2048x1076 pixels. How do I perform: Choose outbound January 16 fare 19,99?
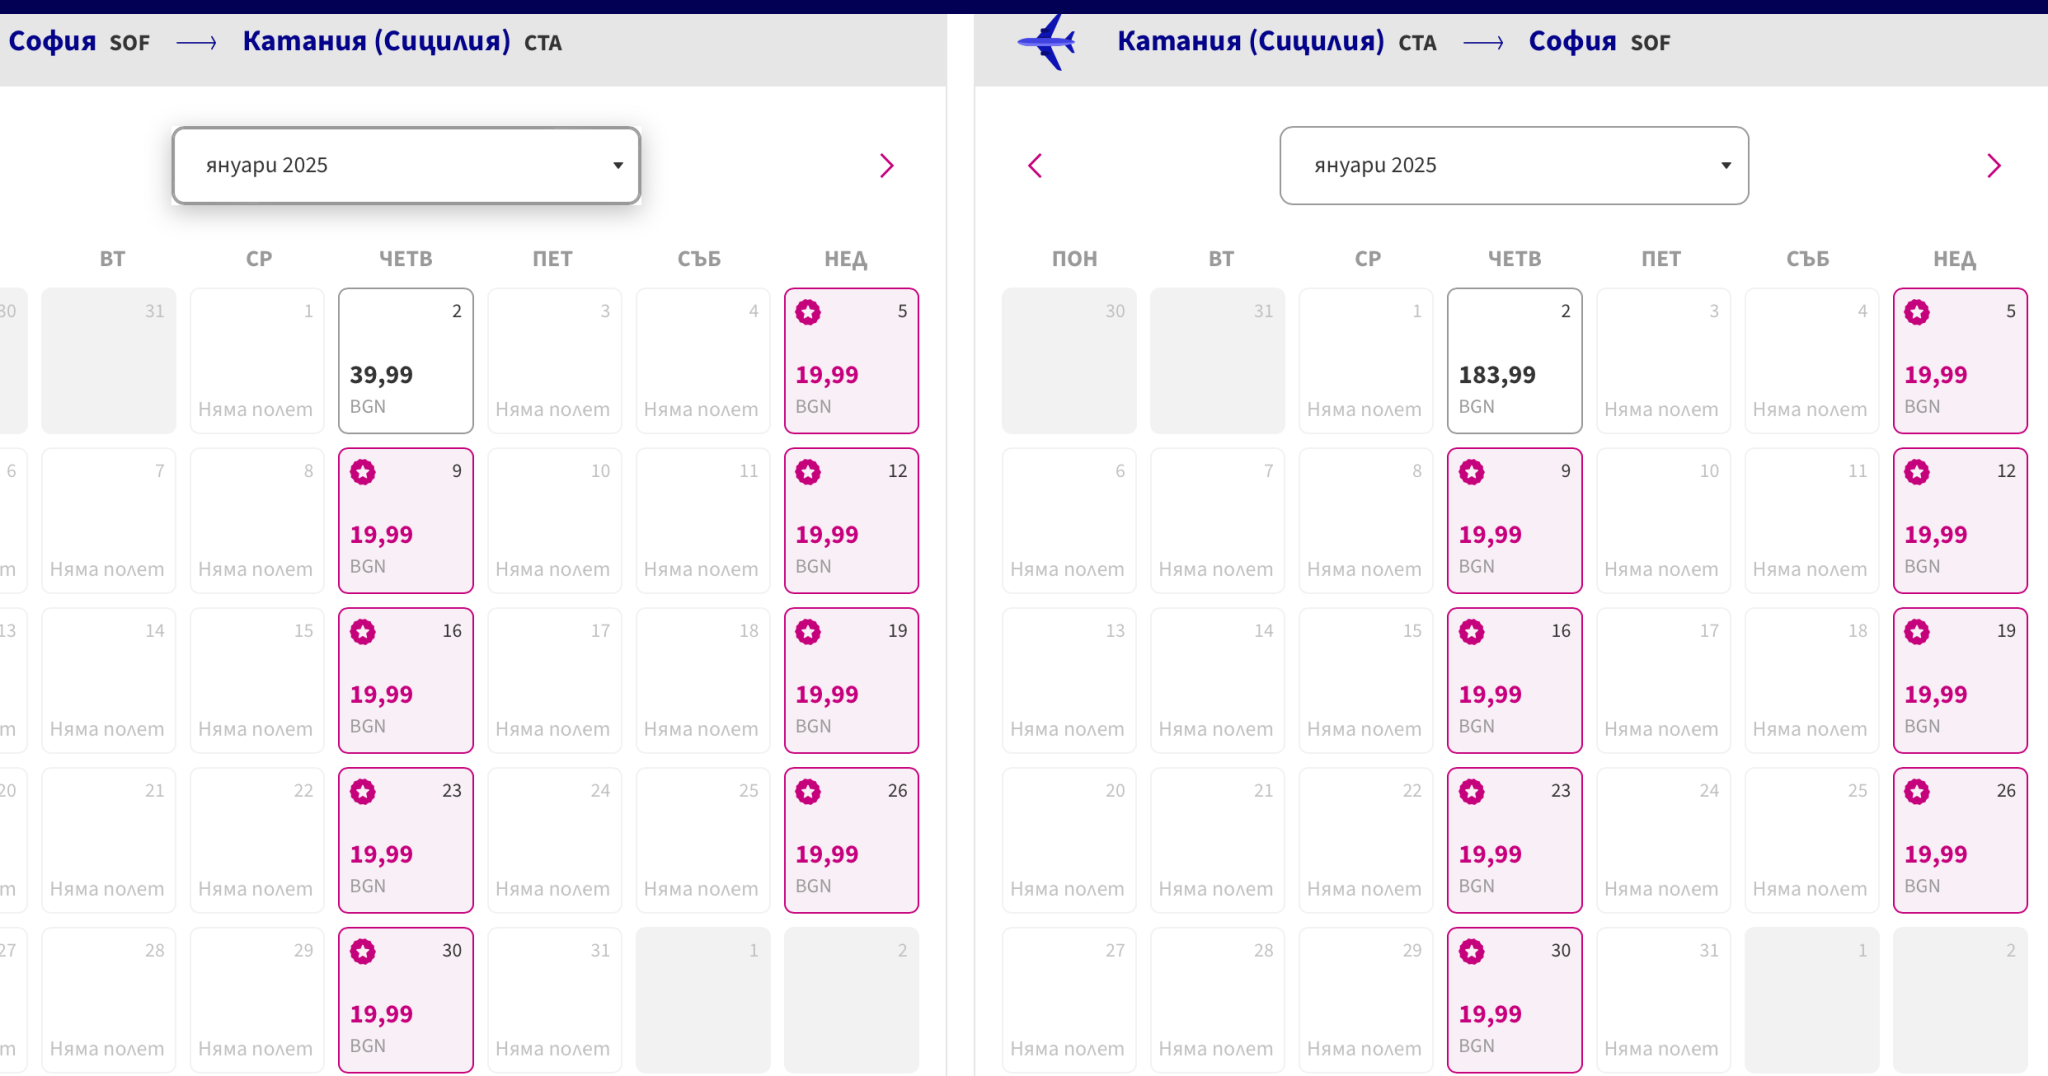(x=406, y=681)
